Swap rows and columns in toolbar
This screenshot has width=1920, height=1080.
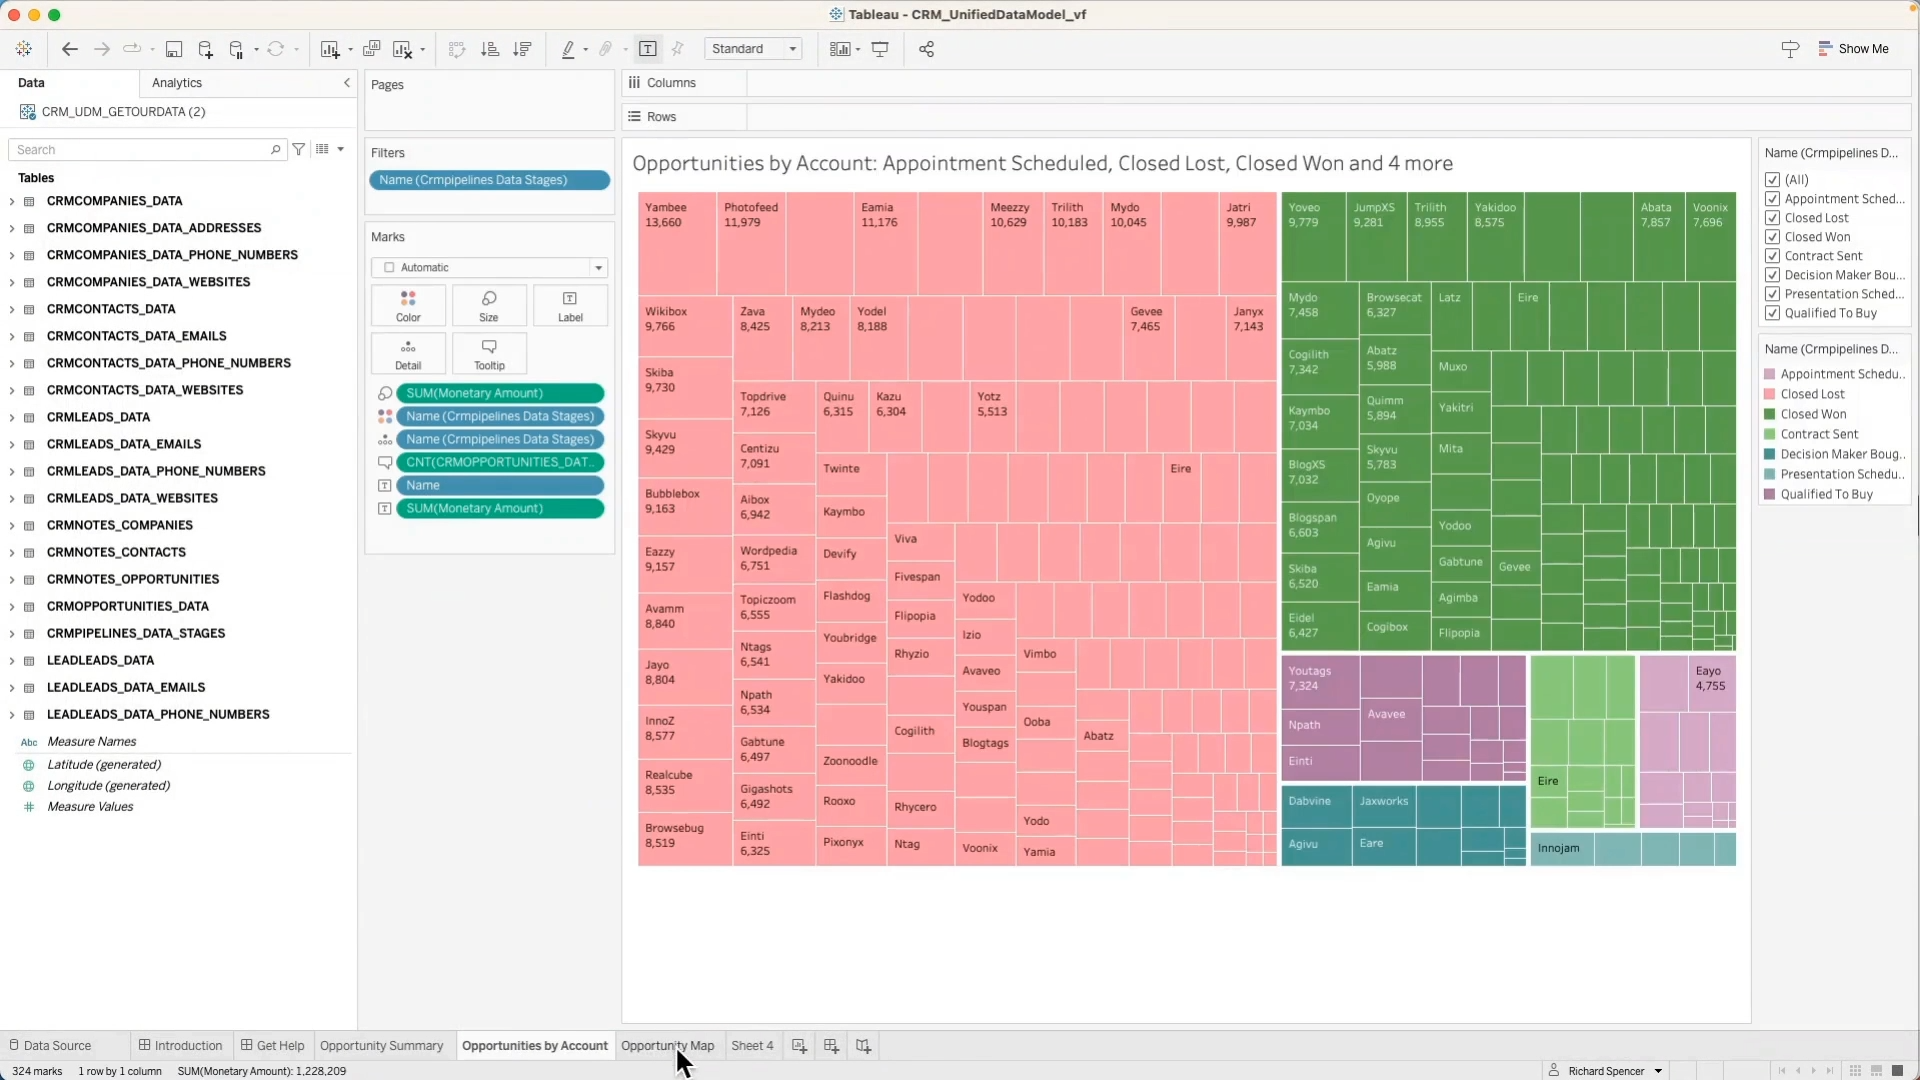pos(456,49)
